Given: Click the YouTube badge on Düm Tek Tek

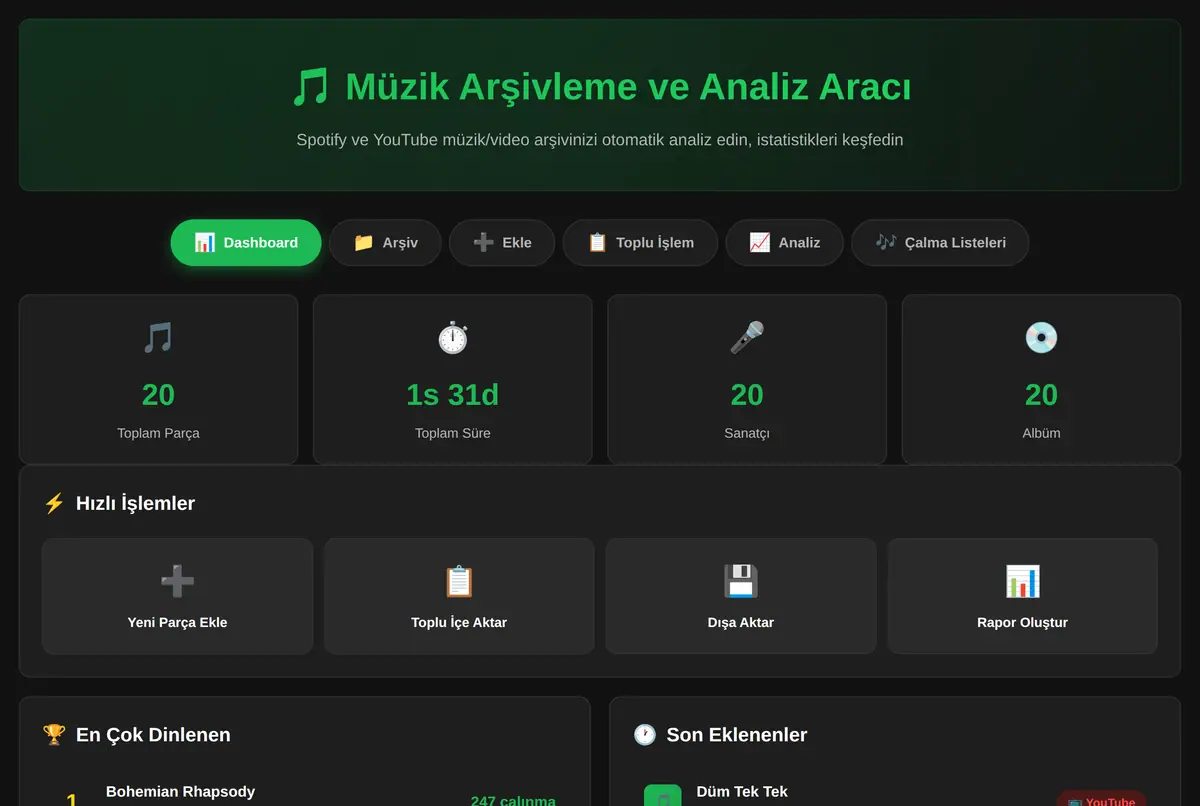Looking at the screenshot, I should 1101,800.
